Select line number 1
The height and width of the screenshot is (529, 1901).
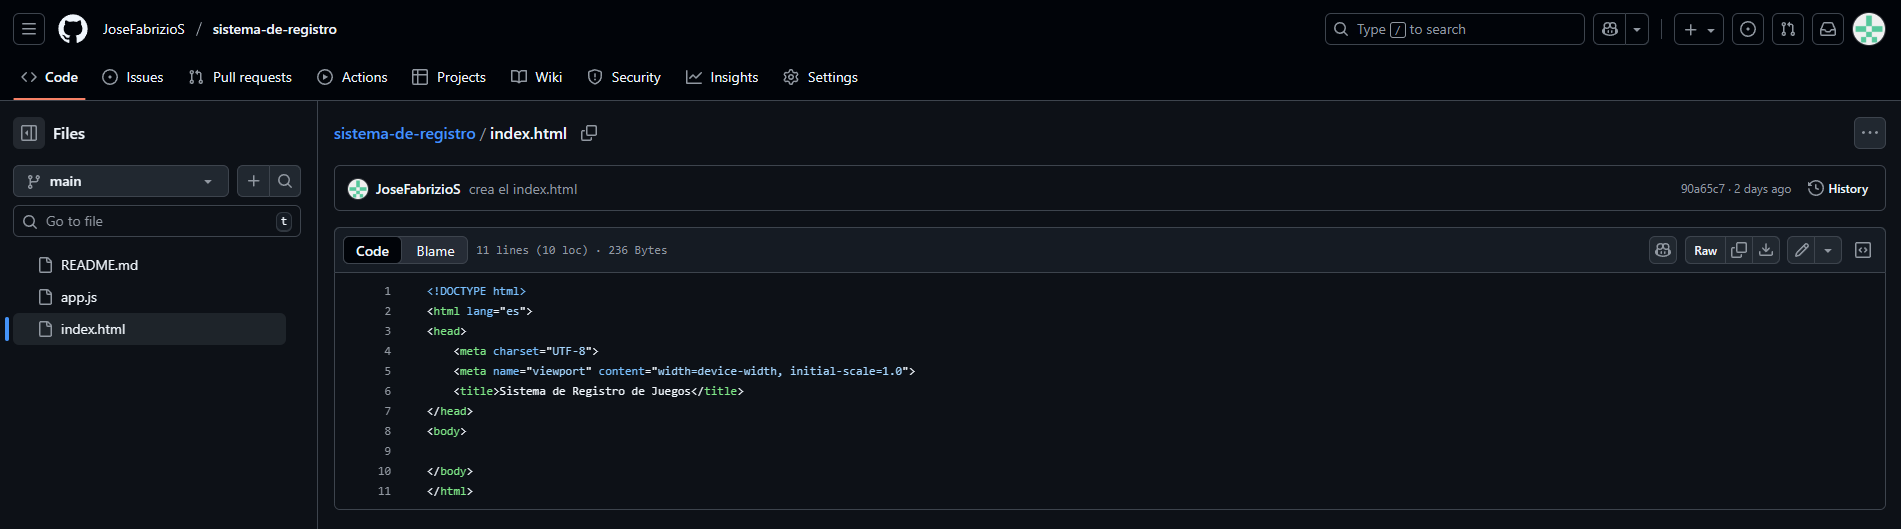tap(388, 291)
